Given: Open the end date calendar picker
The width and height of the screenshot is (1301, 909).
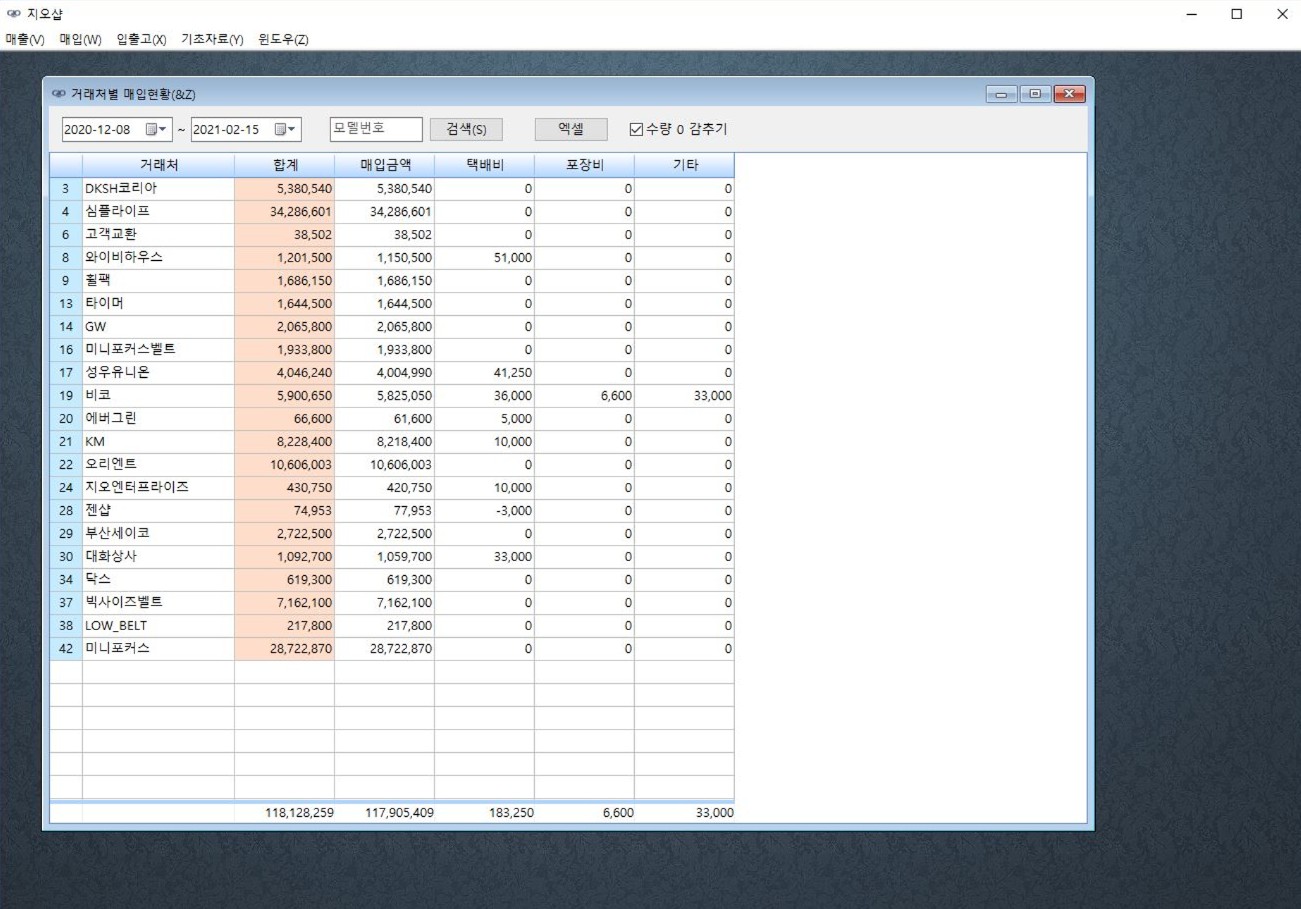Looking at the screenshot, I should pyautogui.click(x=285, y=130).
